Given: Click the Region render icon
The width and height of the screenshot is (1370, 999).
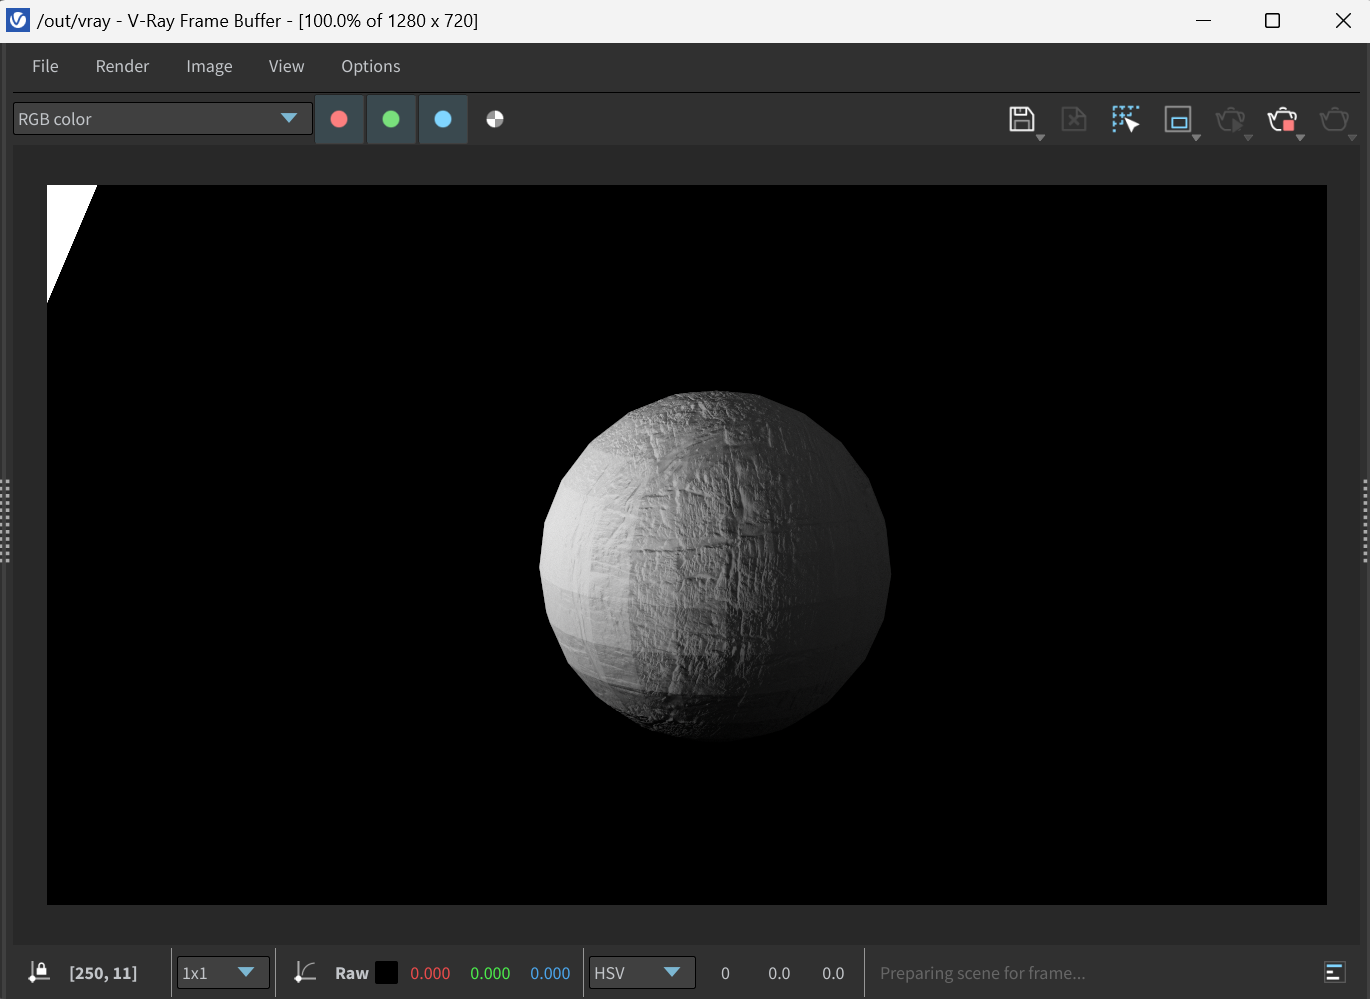Looking at the screenshot, I should coord(1178,119).
